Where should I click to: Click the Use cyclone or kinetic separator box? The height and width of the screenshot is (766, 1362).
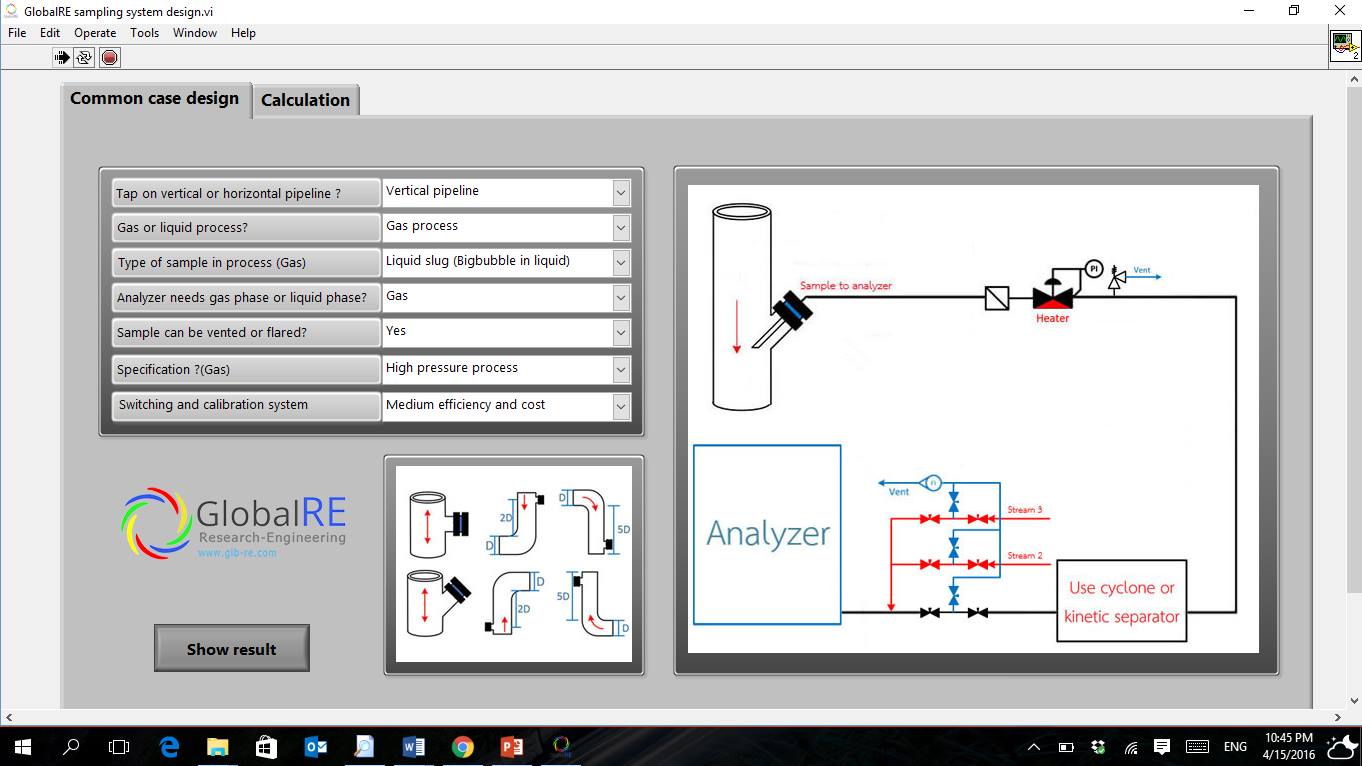click(x=1122, y=601)
